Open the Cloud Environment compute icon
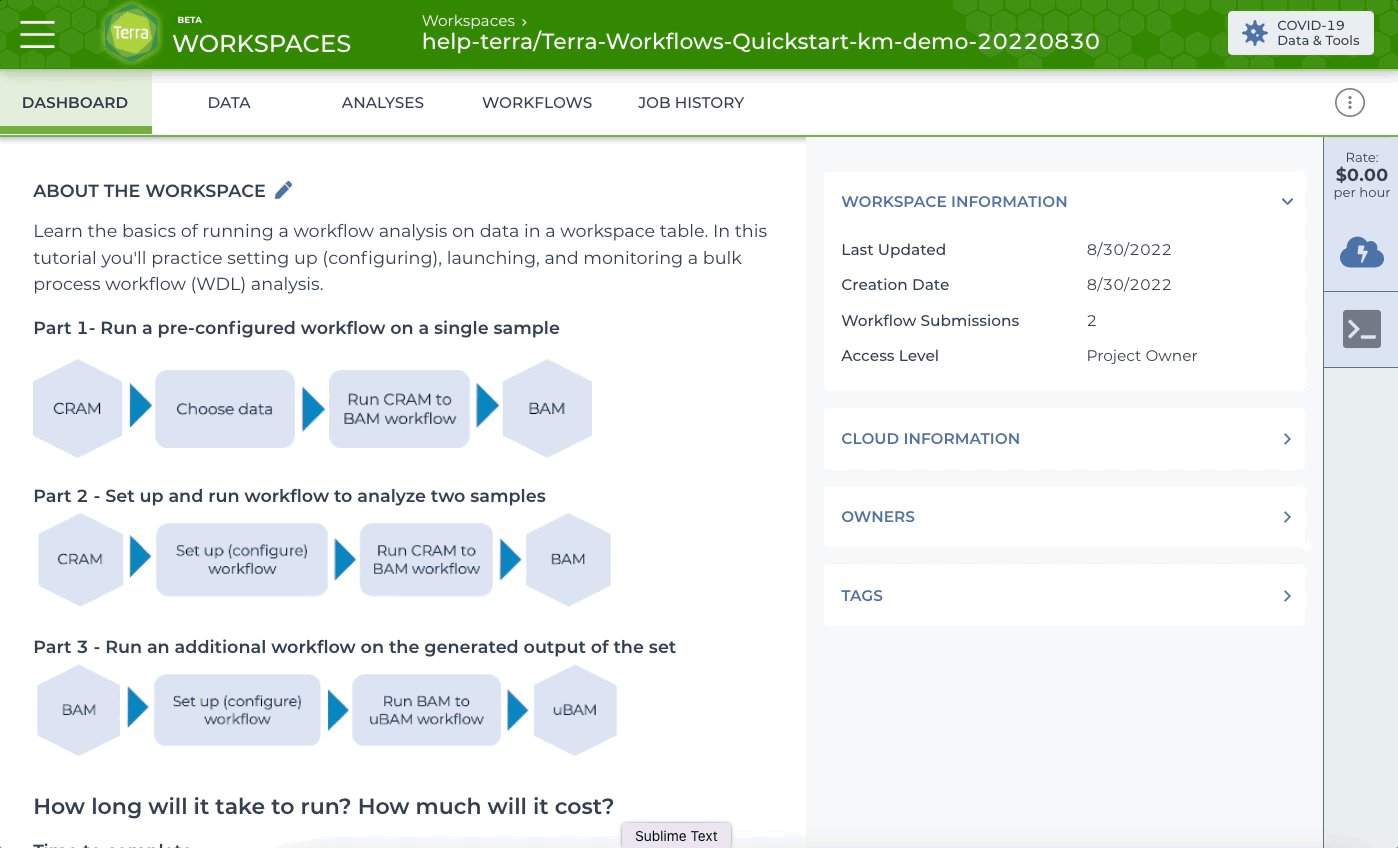This screenshot has width=1398, height=848. pos(1361,252)
